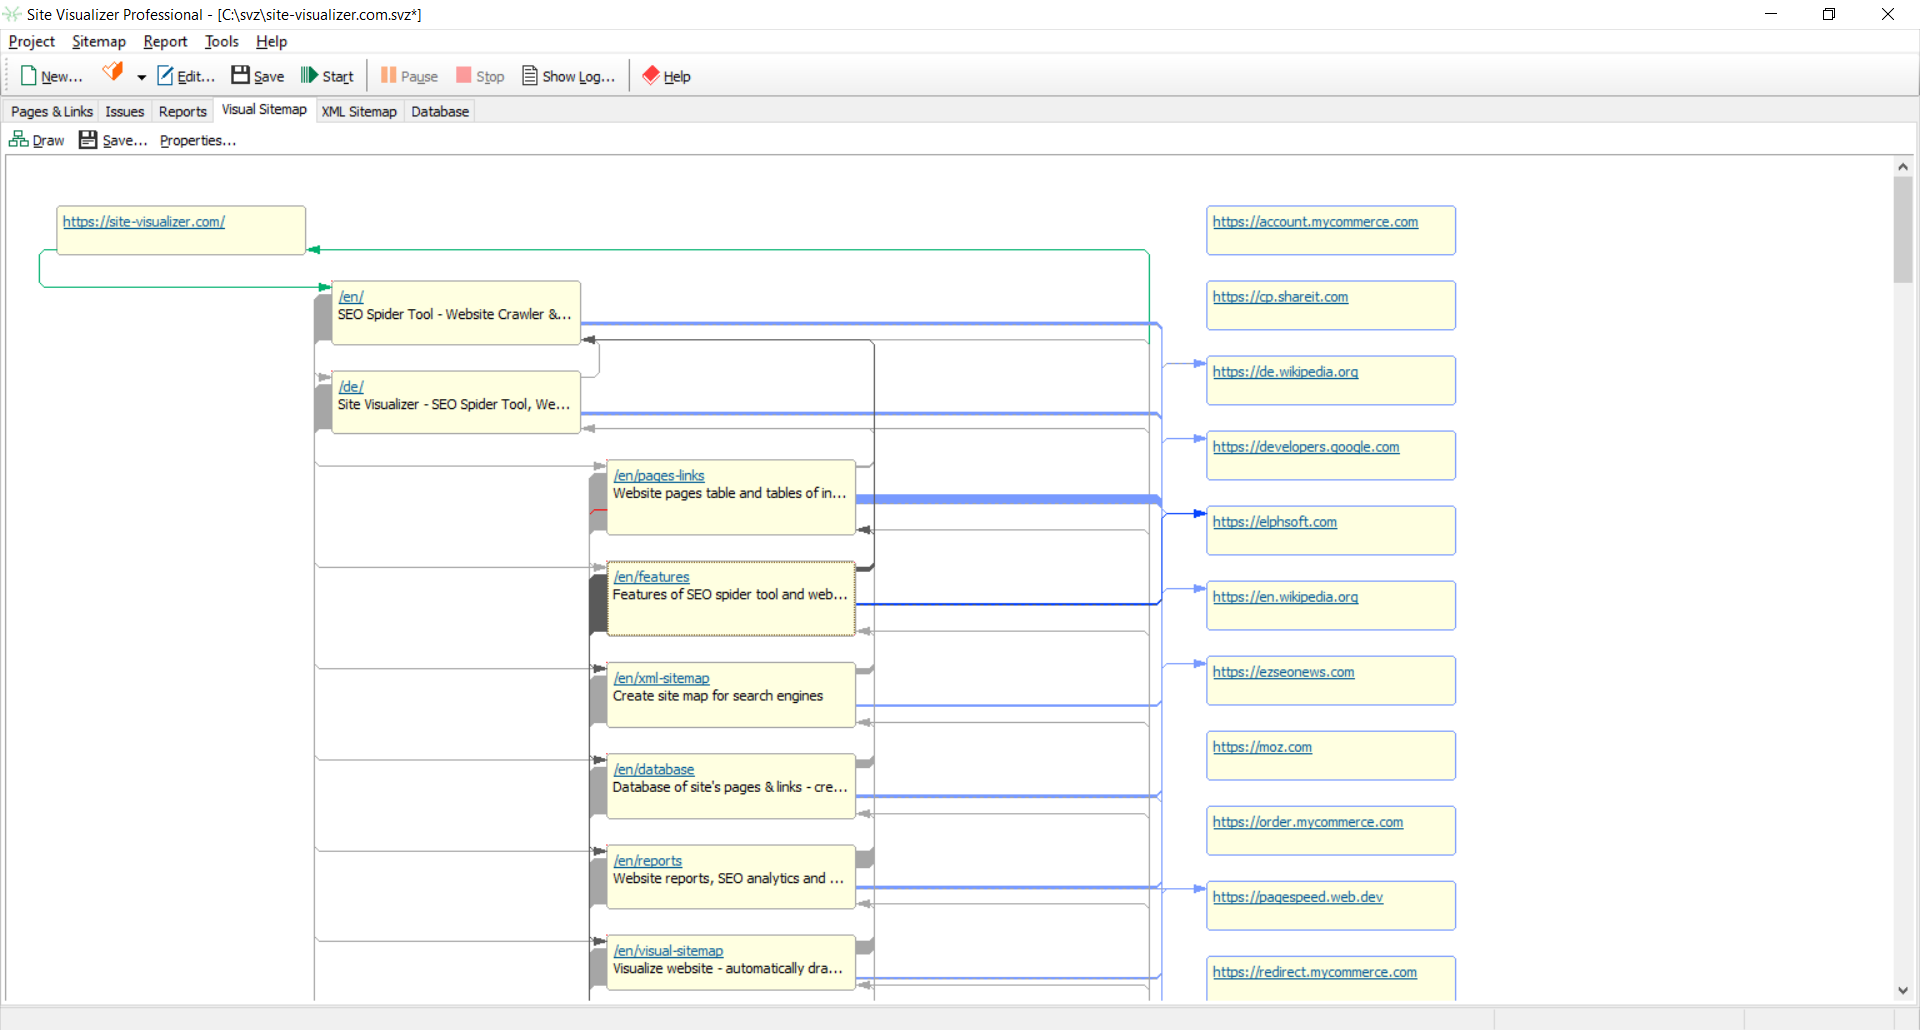Click the scroll down arrow of the sitemap

pos(1902,990)
